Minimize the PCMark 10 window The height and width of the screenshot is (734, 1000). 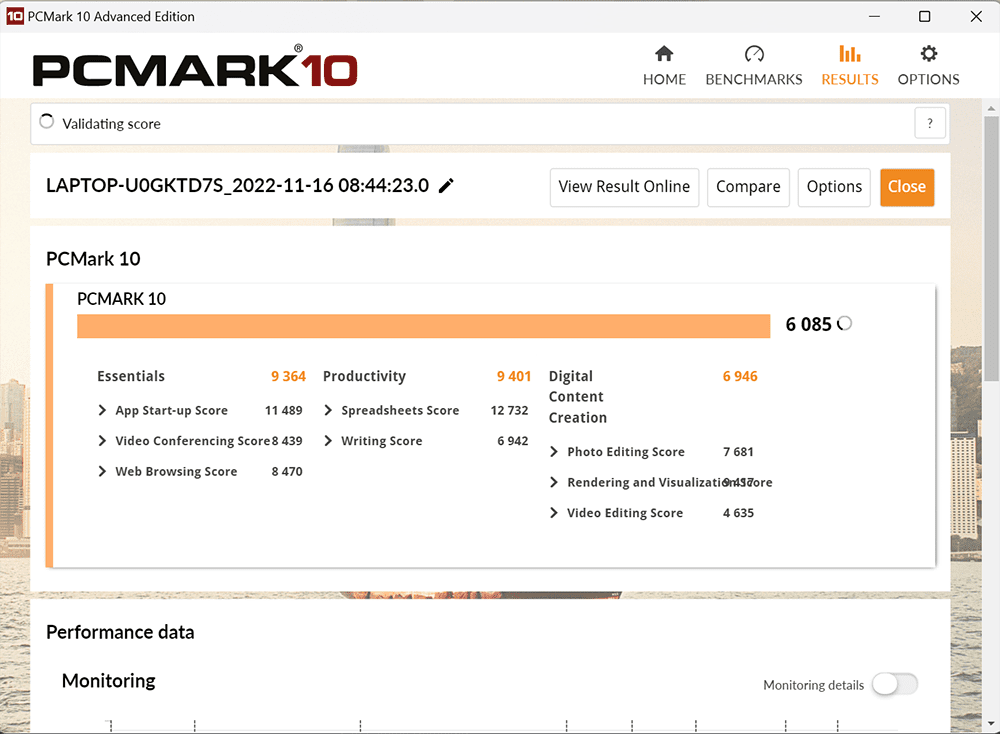[874, 16]
